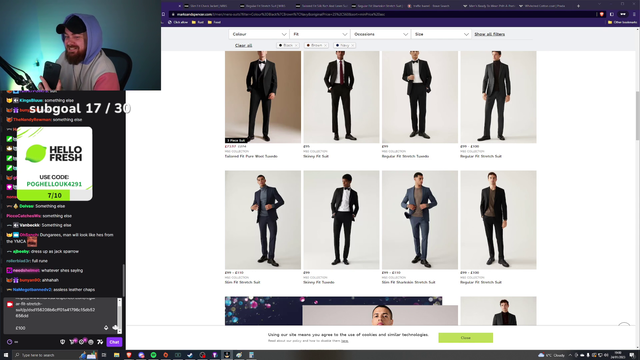The image size is (640, 360).
Task: Open the Other bookmarks folder
Action: coord(622,22)
